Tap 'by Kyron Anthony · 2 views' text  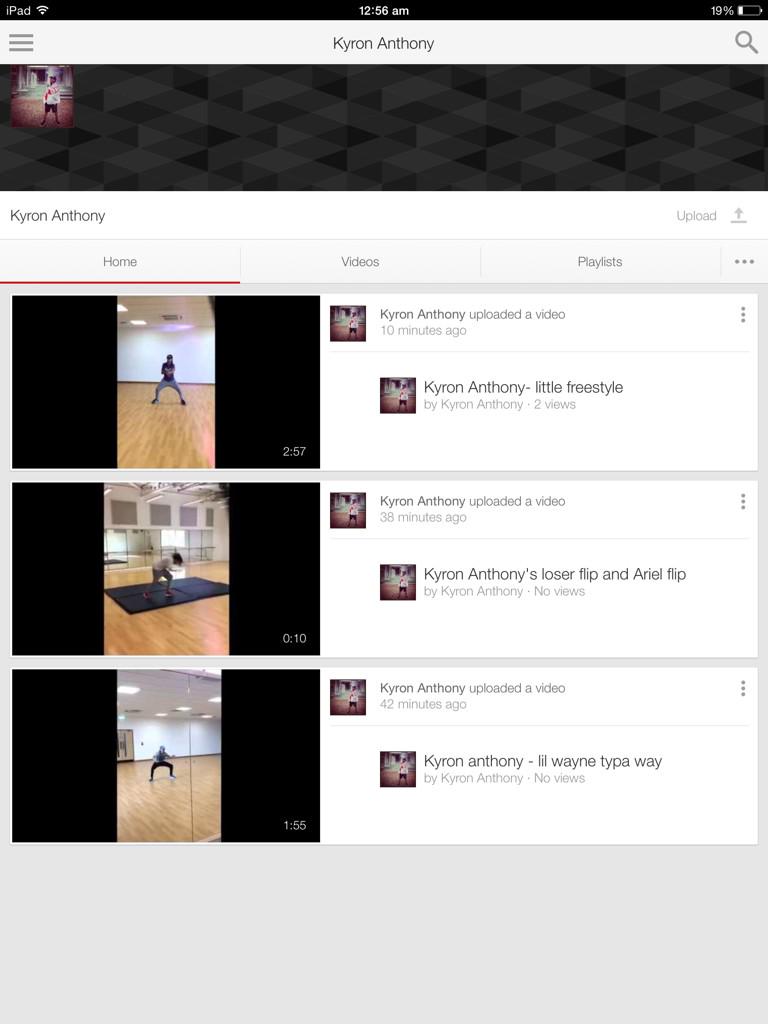point(500,404)
